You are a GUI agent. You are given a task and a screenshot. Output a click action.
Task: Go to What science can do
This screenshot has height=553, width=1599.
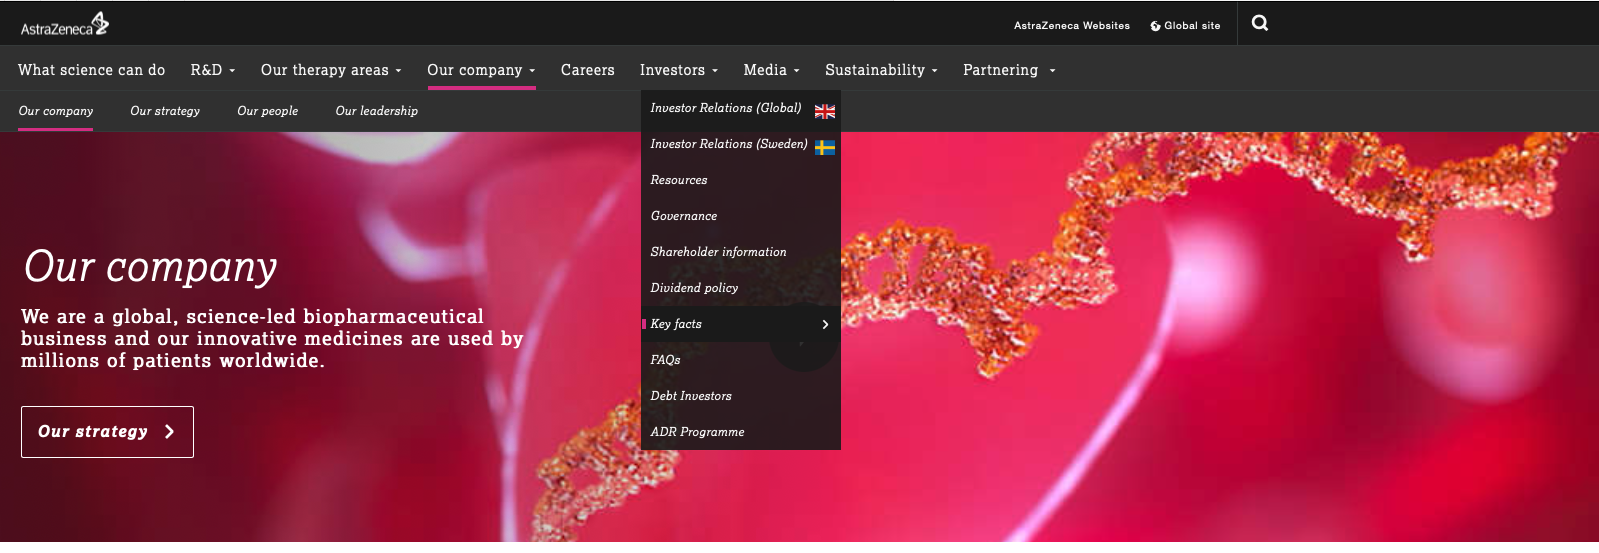click(x=92, y=70)
